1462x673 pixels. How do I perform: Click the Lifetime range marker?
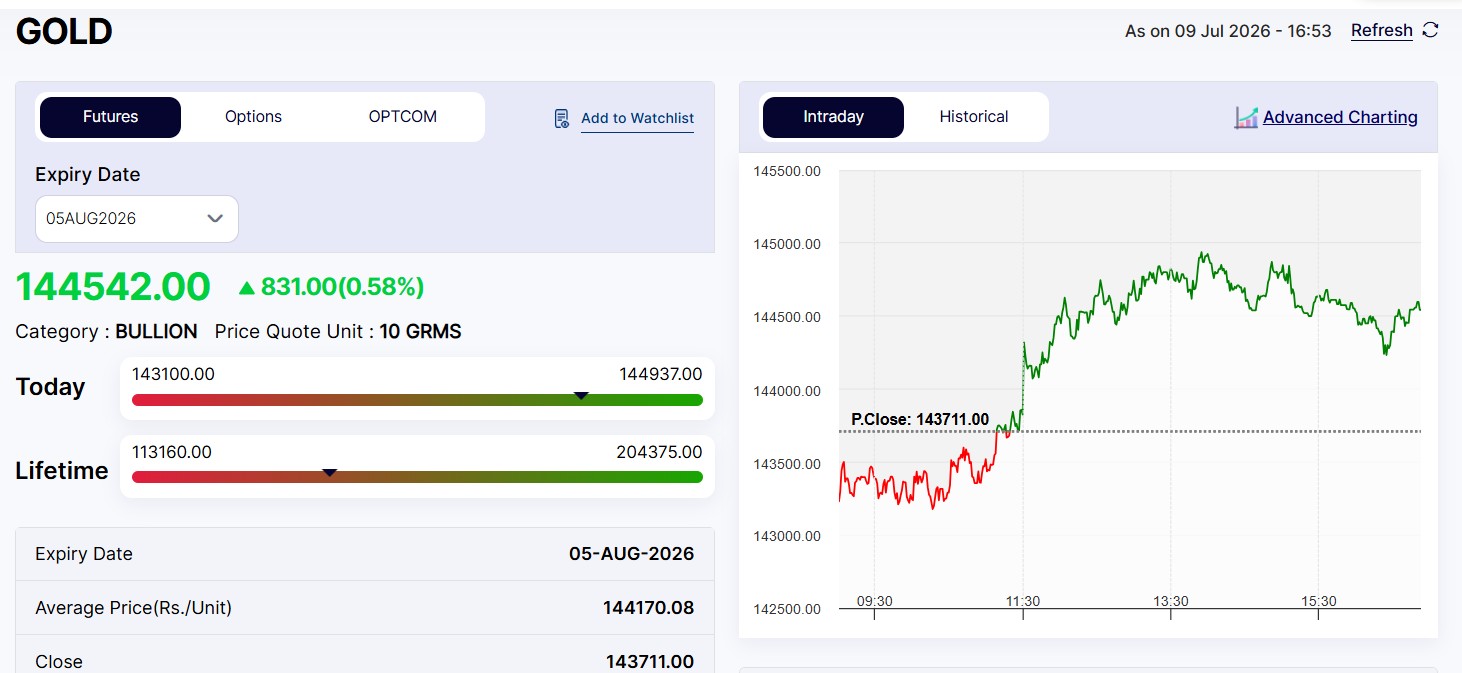pos(329,472)
